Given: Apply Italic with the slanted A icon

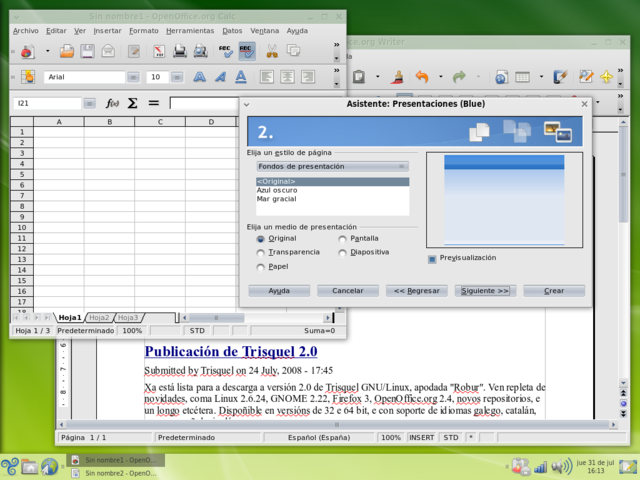Looking at the screenshot, I should (220, 77).
